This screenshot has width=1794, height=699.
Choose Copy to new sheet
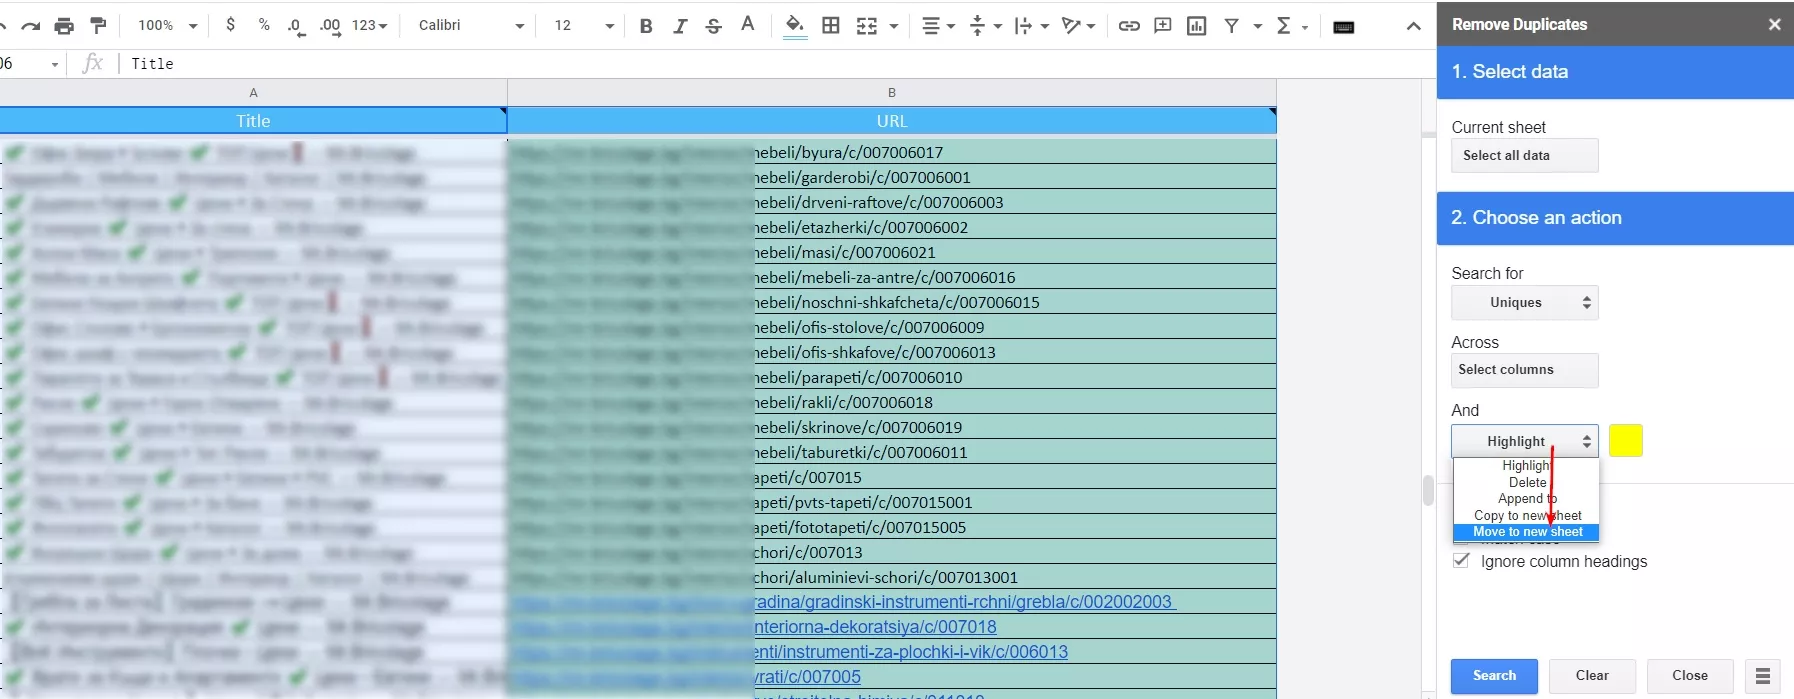click(x=1526, y=515)
